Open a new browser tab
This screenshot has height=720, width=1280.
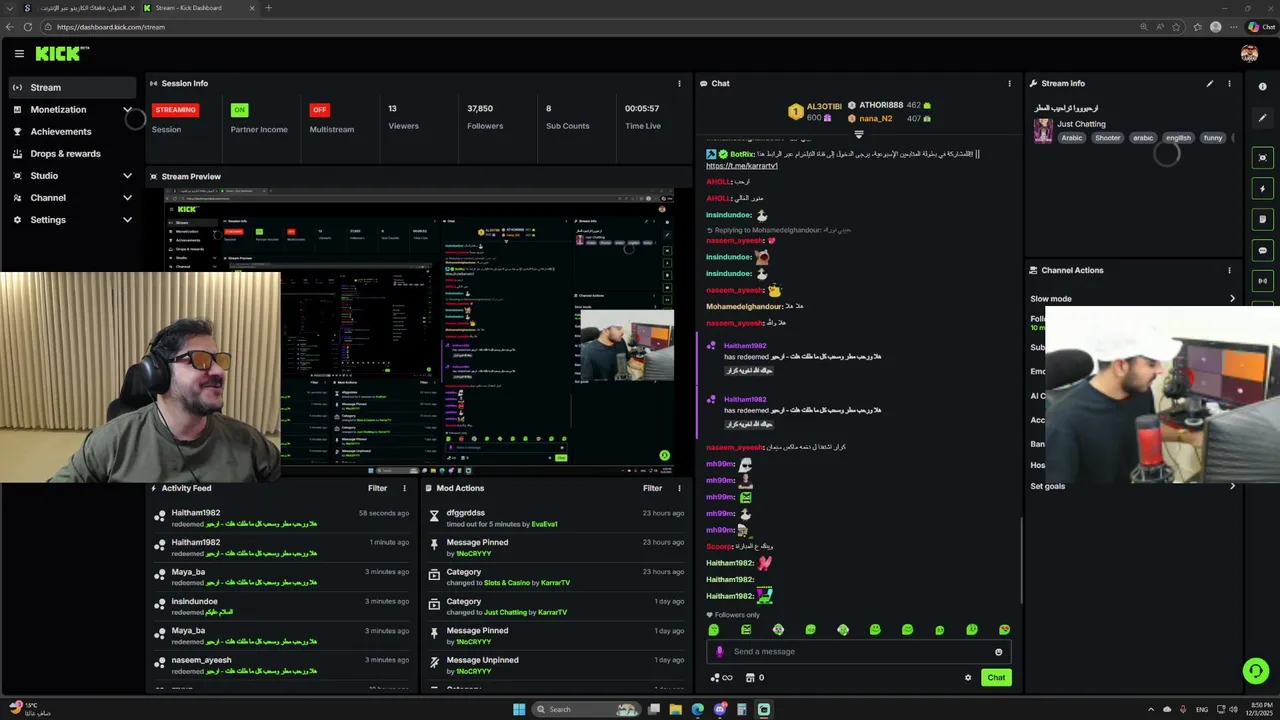268,8
